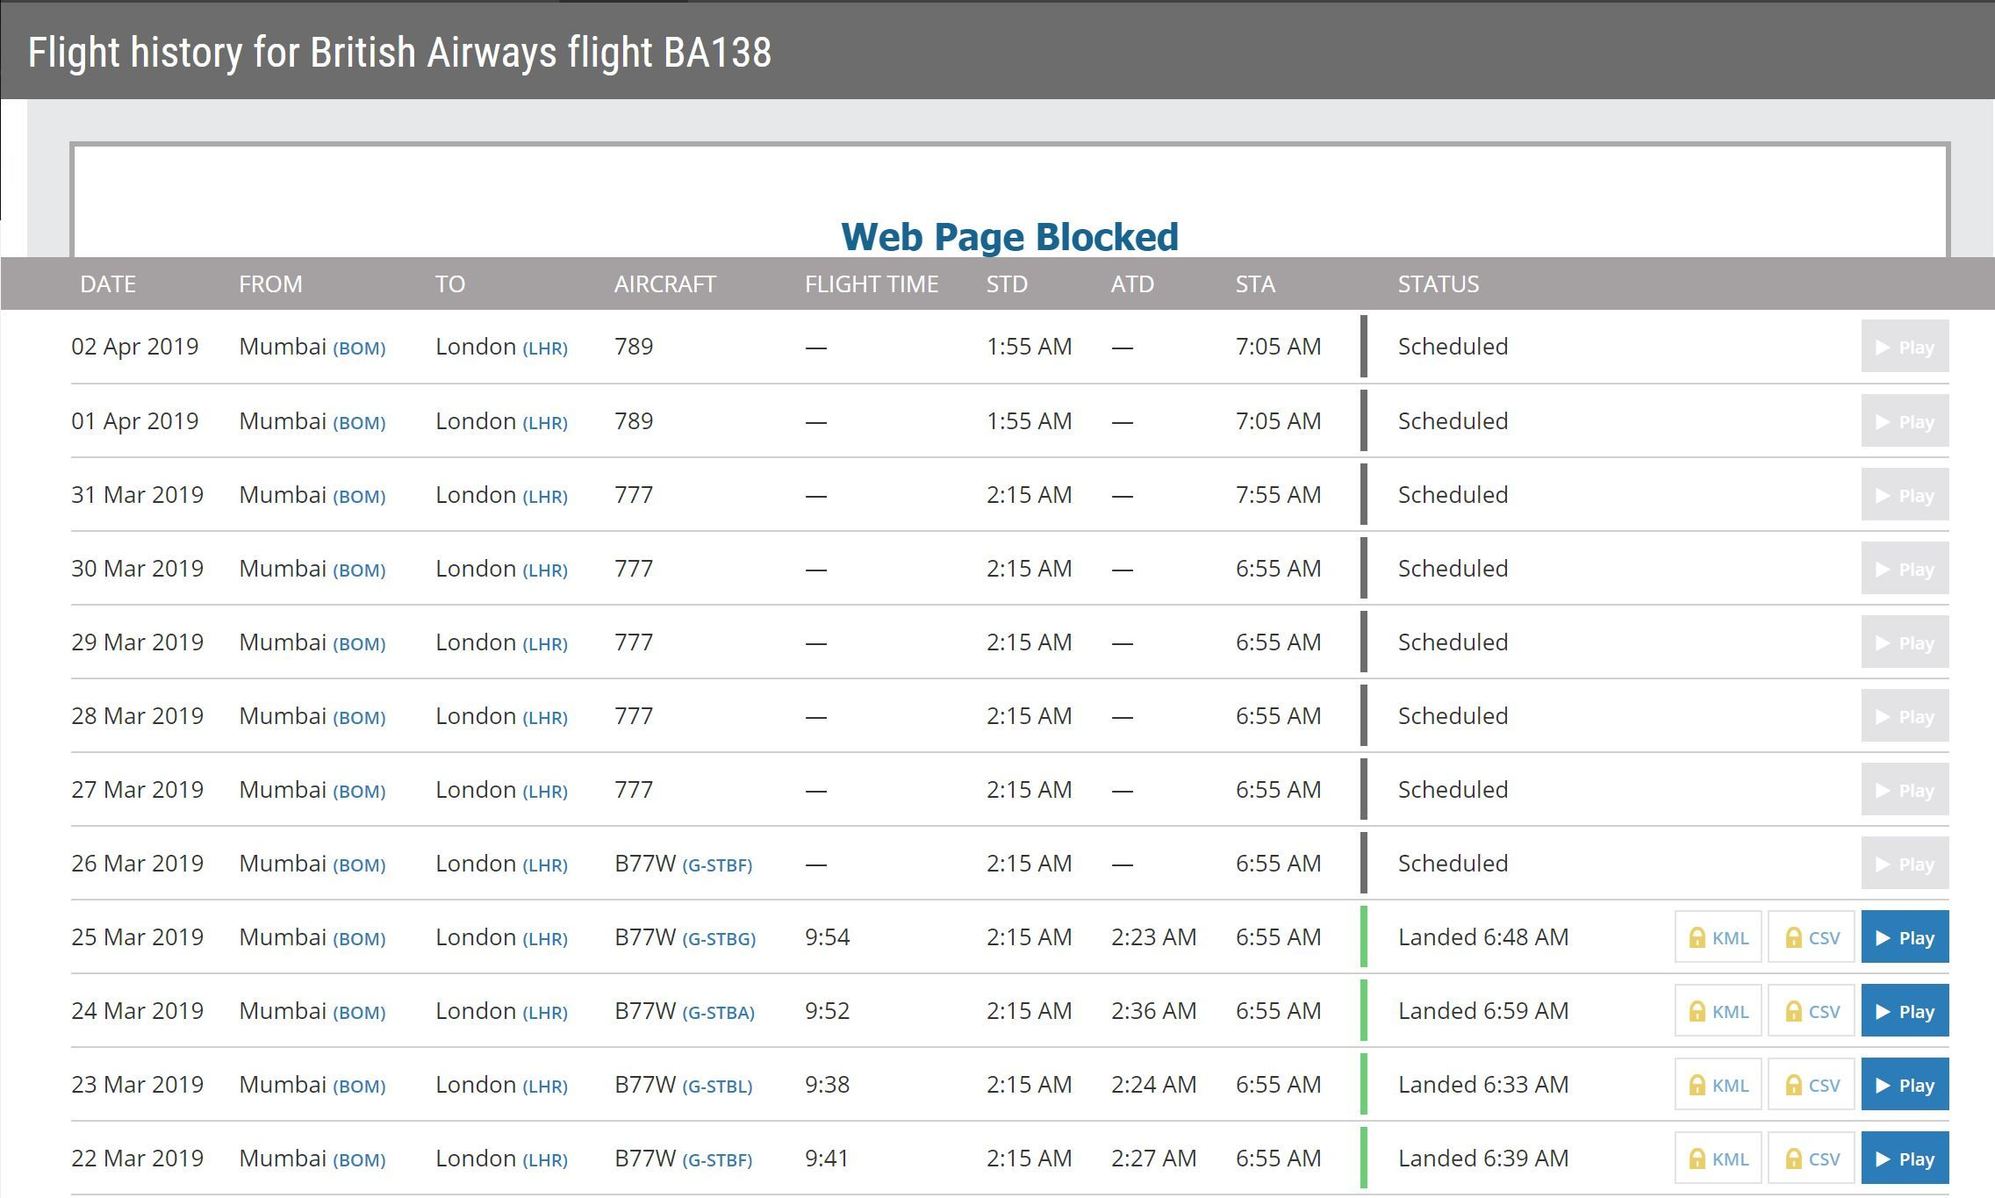The height and width of the screenshot is (1198, 1995).
Task: Click the CSV lock icon for 22 Mar 2019
Action: pos(1791,1157)
